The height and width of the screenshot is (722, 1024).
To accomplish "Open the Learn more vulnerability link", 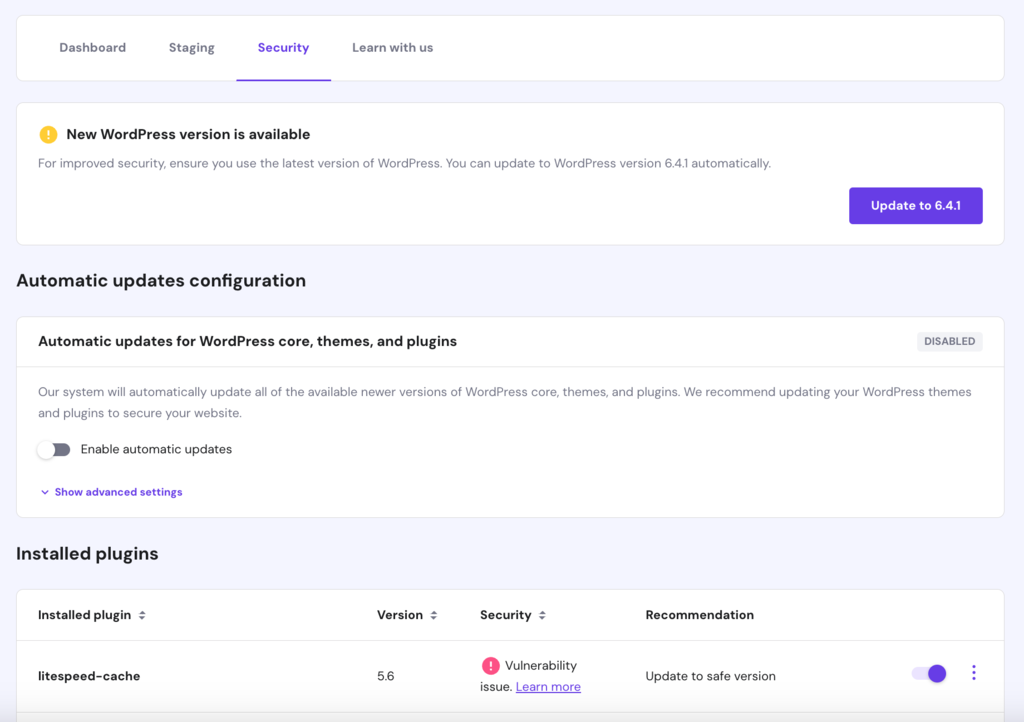I will 548,686.
